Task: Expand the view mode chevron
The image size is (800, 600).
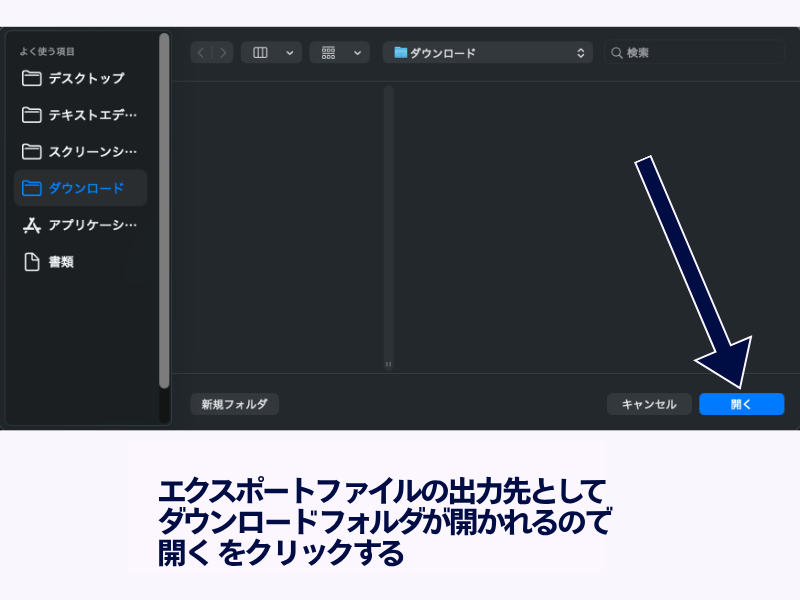Action: click(289, 53)
